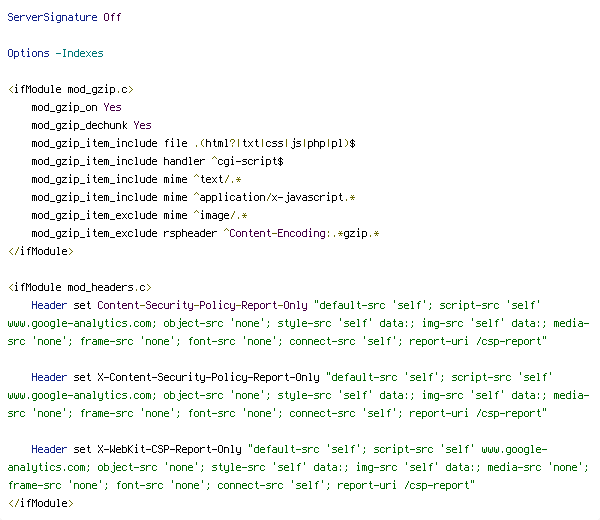Click the handler ^cgi-script$ line
This screenshot has height=520, width=600.
(x=157, y=161)
